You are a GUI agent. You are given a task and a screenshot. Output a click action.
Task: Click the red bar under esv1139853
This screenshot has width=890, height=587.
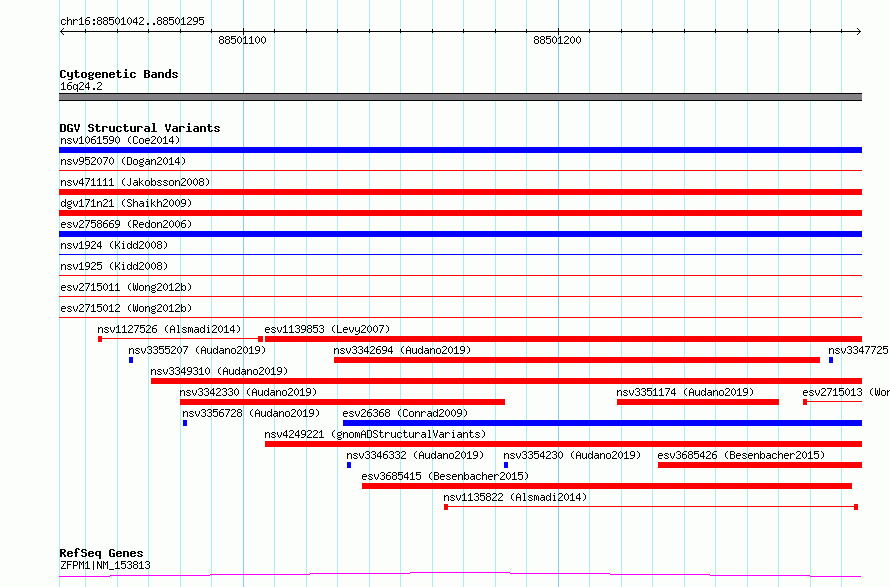(564, 339)
